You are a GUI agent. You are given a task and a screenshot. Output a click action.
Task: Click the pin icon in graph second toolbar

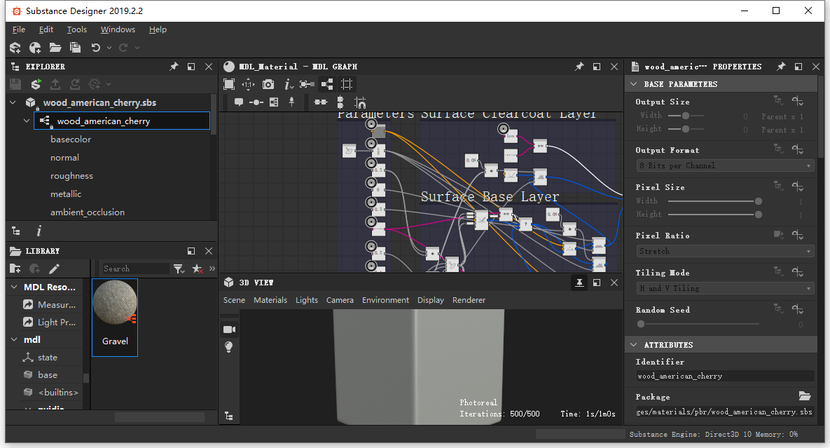coord(291,102)
